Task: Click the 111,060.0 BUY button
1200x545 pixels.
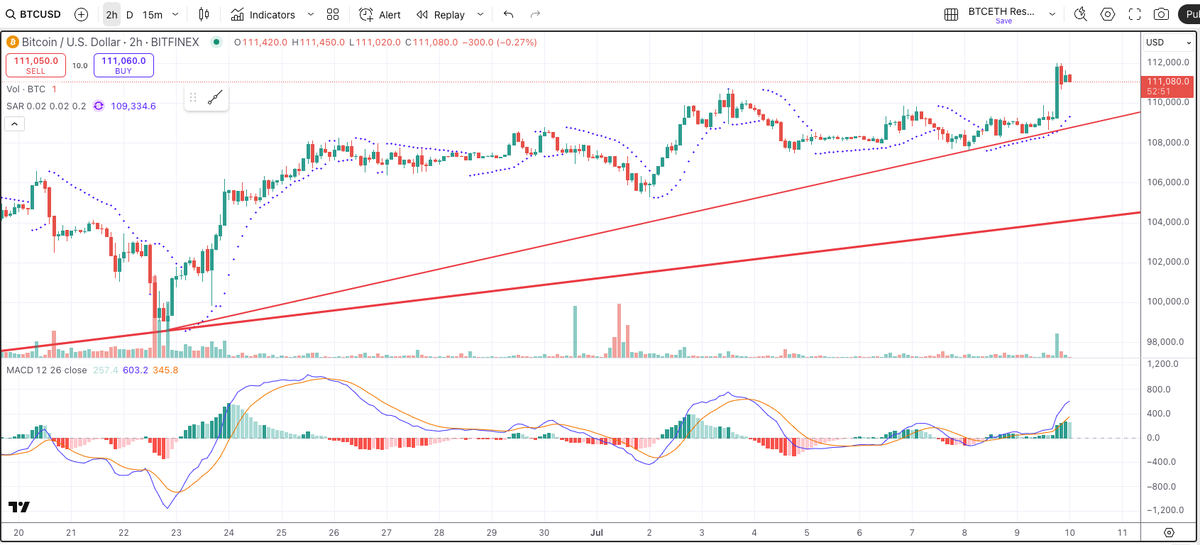Action: click(x=124, y=65)
